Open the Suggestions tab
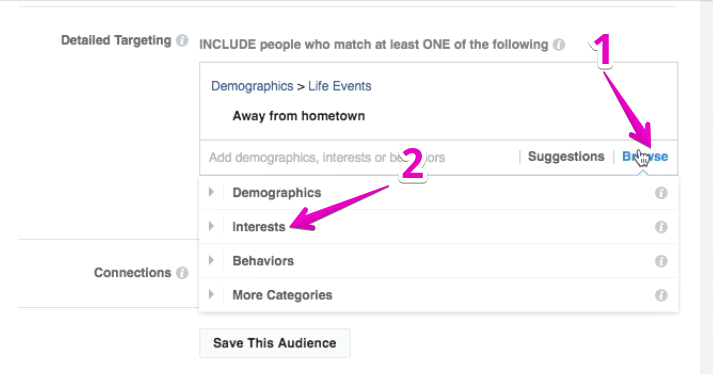Image resolution: width=713 pixels, height=374 pixels. (x=566, y=157)
